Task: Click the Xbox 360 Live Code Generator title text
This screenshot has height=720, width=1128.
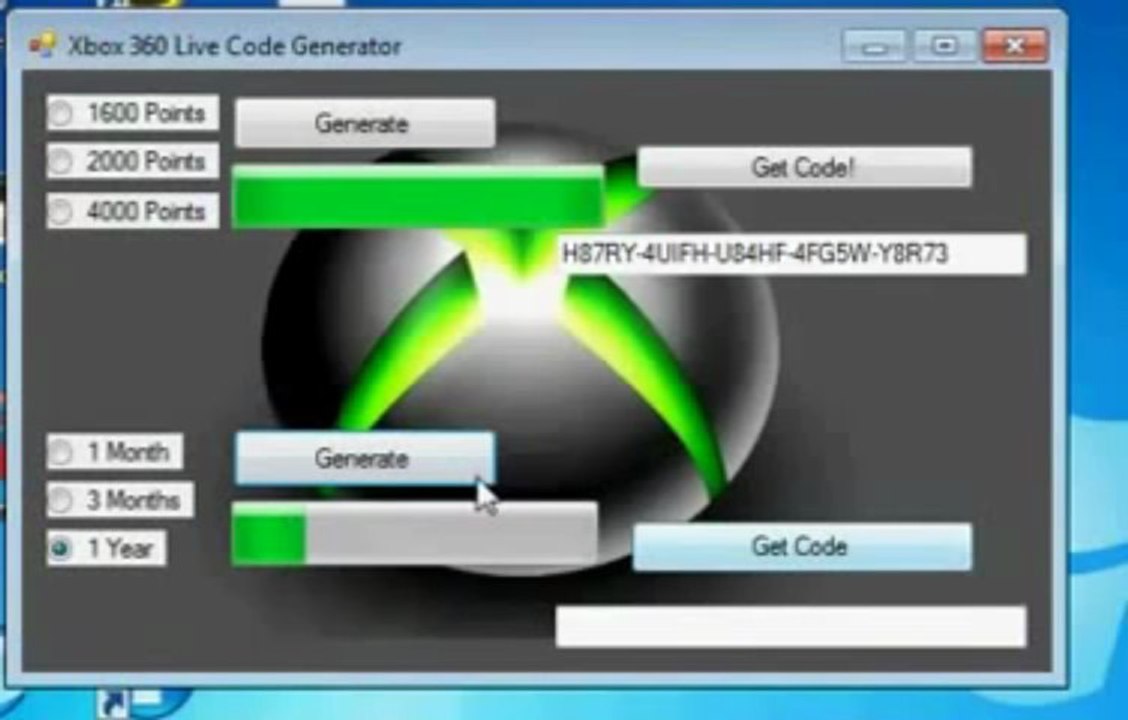Action: coord(235,46)
